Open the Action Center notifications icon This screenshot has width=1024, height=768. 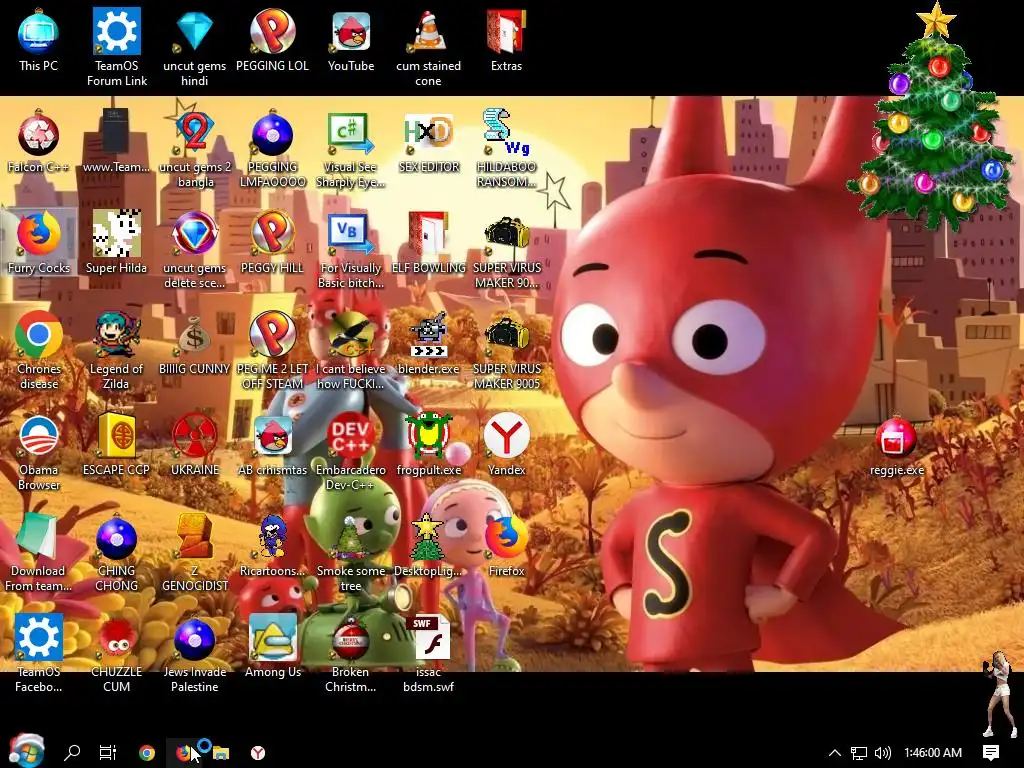click(x=991, y=753)
